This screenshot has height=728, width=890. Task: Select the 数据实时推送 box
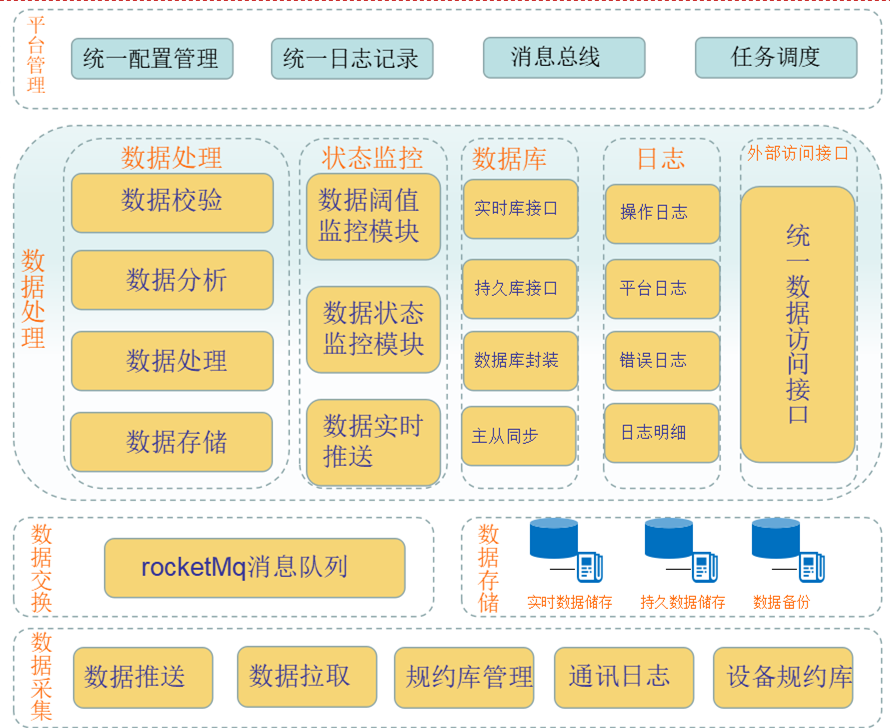point(373,442)
